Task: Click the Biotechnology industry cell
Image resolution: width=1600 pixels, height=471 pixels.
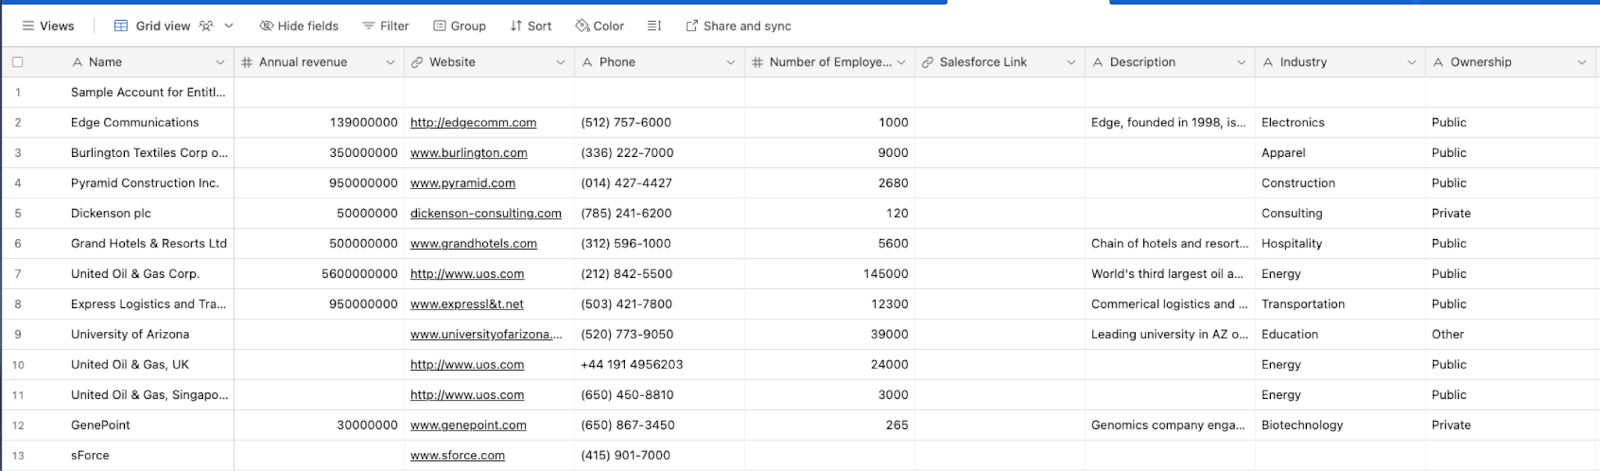Action: coord(1339,425)
